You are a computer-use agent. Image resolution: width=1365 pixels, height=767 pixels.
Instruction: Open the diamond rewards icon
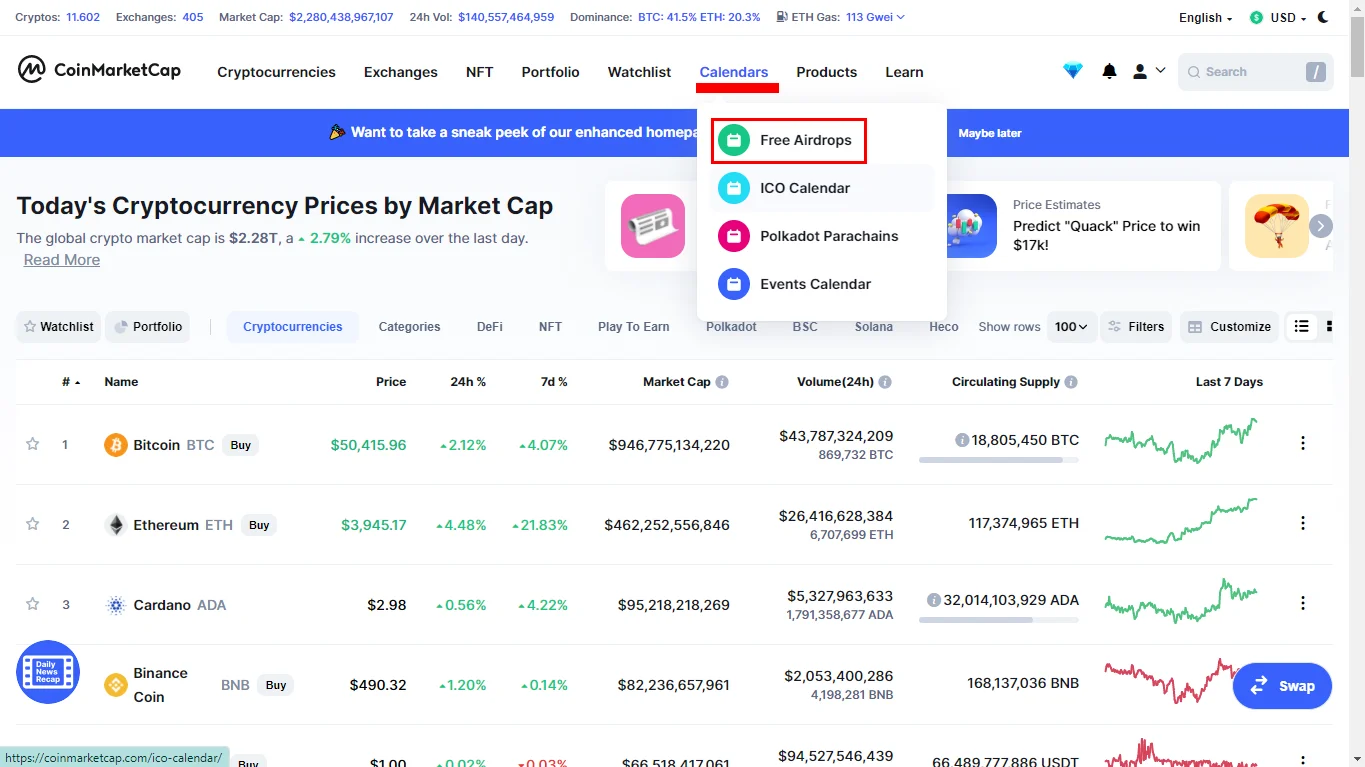(x=1073, y=71)
